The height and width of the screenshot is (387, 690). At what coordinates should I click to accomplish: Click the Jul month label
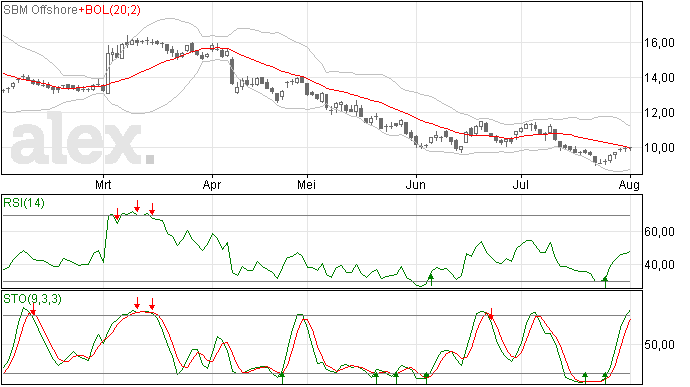(x=521, y=185)
